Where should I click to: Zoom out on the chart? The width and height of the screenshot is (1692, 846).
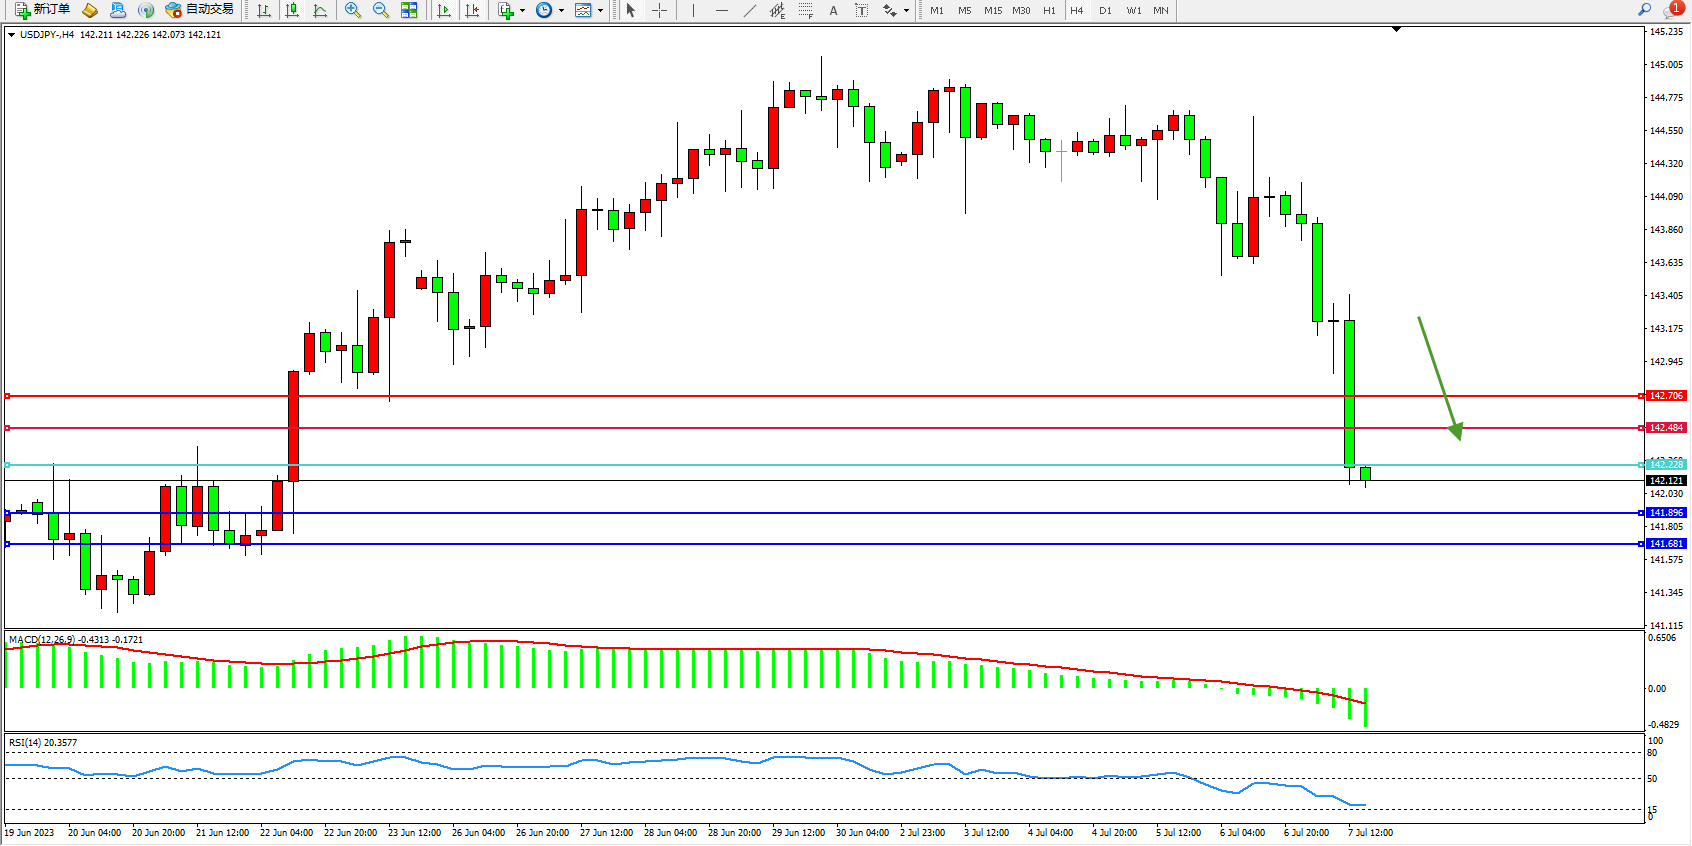pyautogui.click(x=381, y=10)
